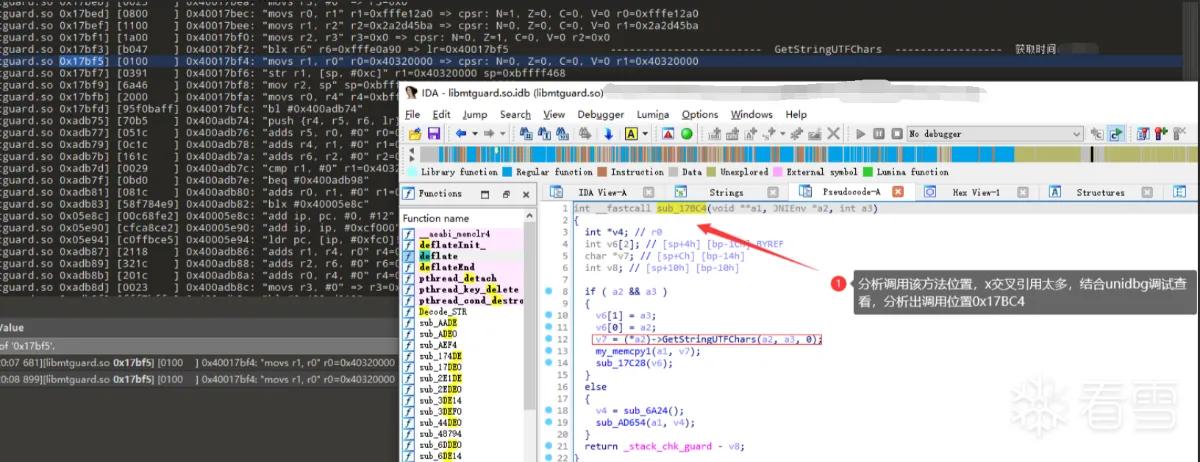Image resolution: width=1200 pixels, height=462 pixels.
Task: Open the Help menu in IDA
Action: click(796, 115)
